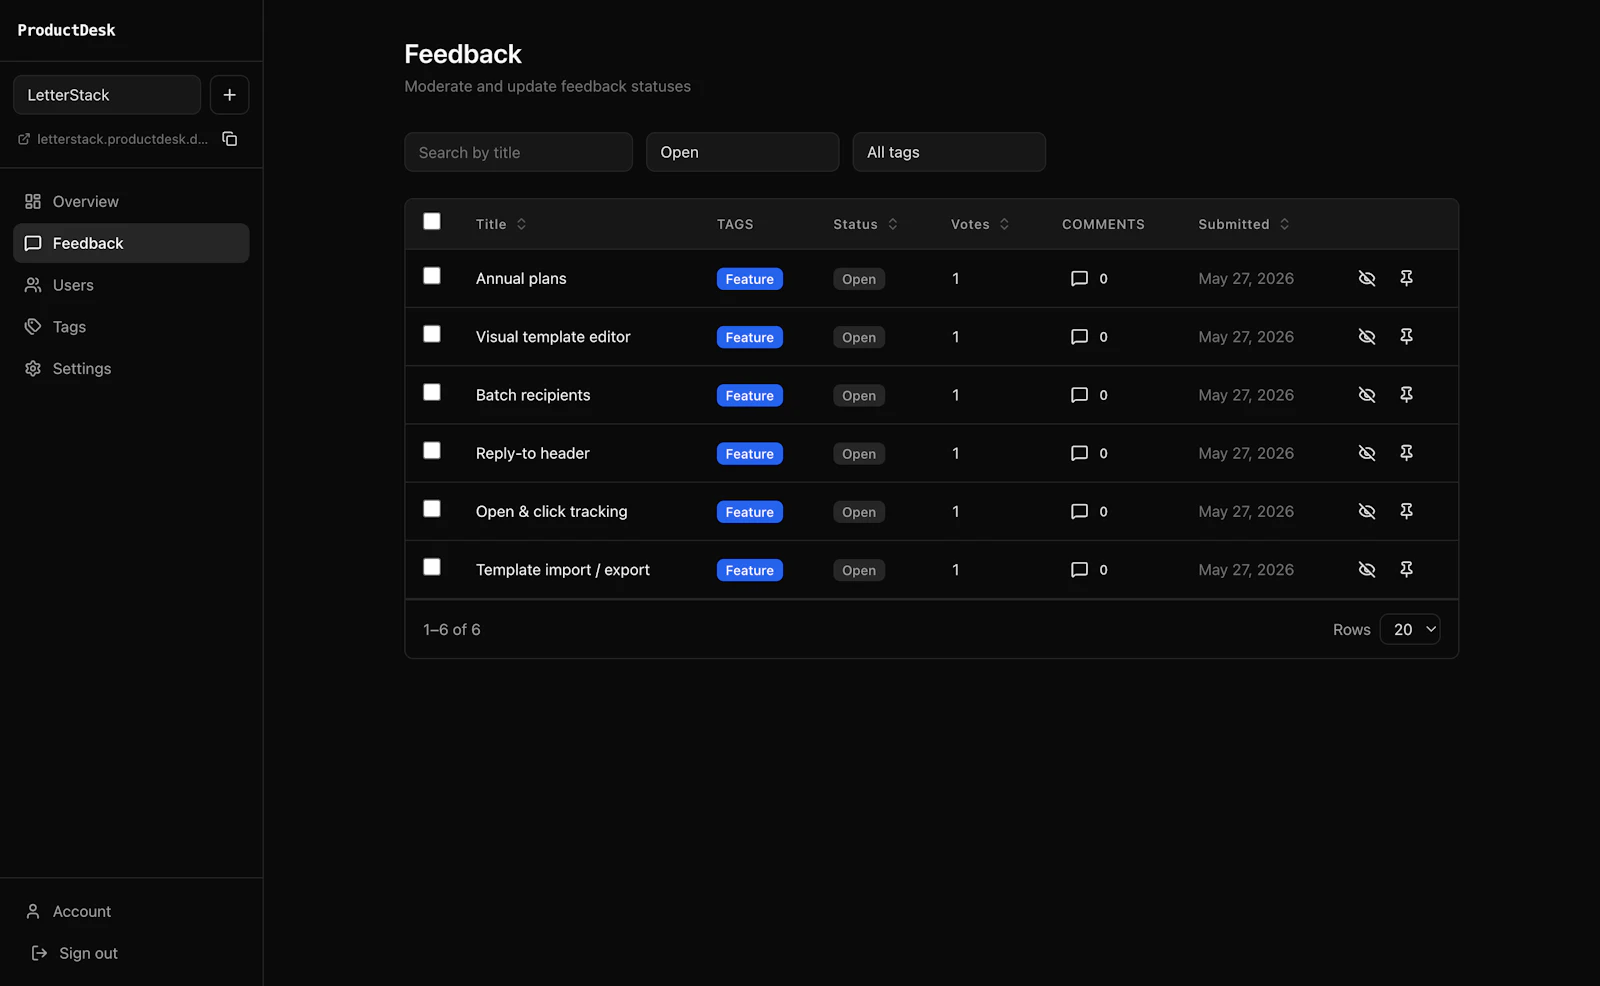1600x986 pixels.
Task: Open the status filter dropdown showing Open
Action: (742, 152)
